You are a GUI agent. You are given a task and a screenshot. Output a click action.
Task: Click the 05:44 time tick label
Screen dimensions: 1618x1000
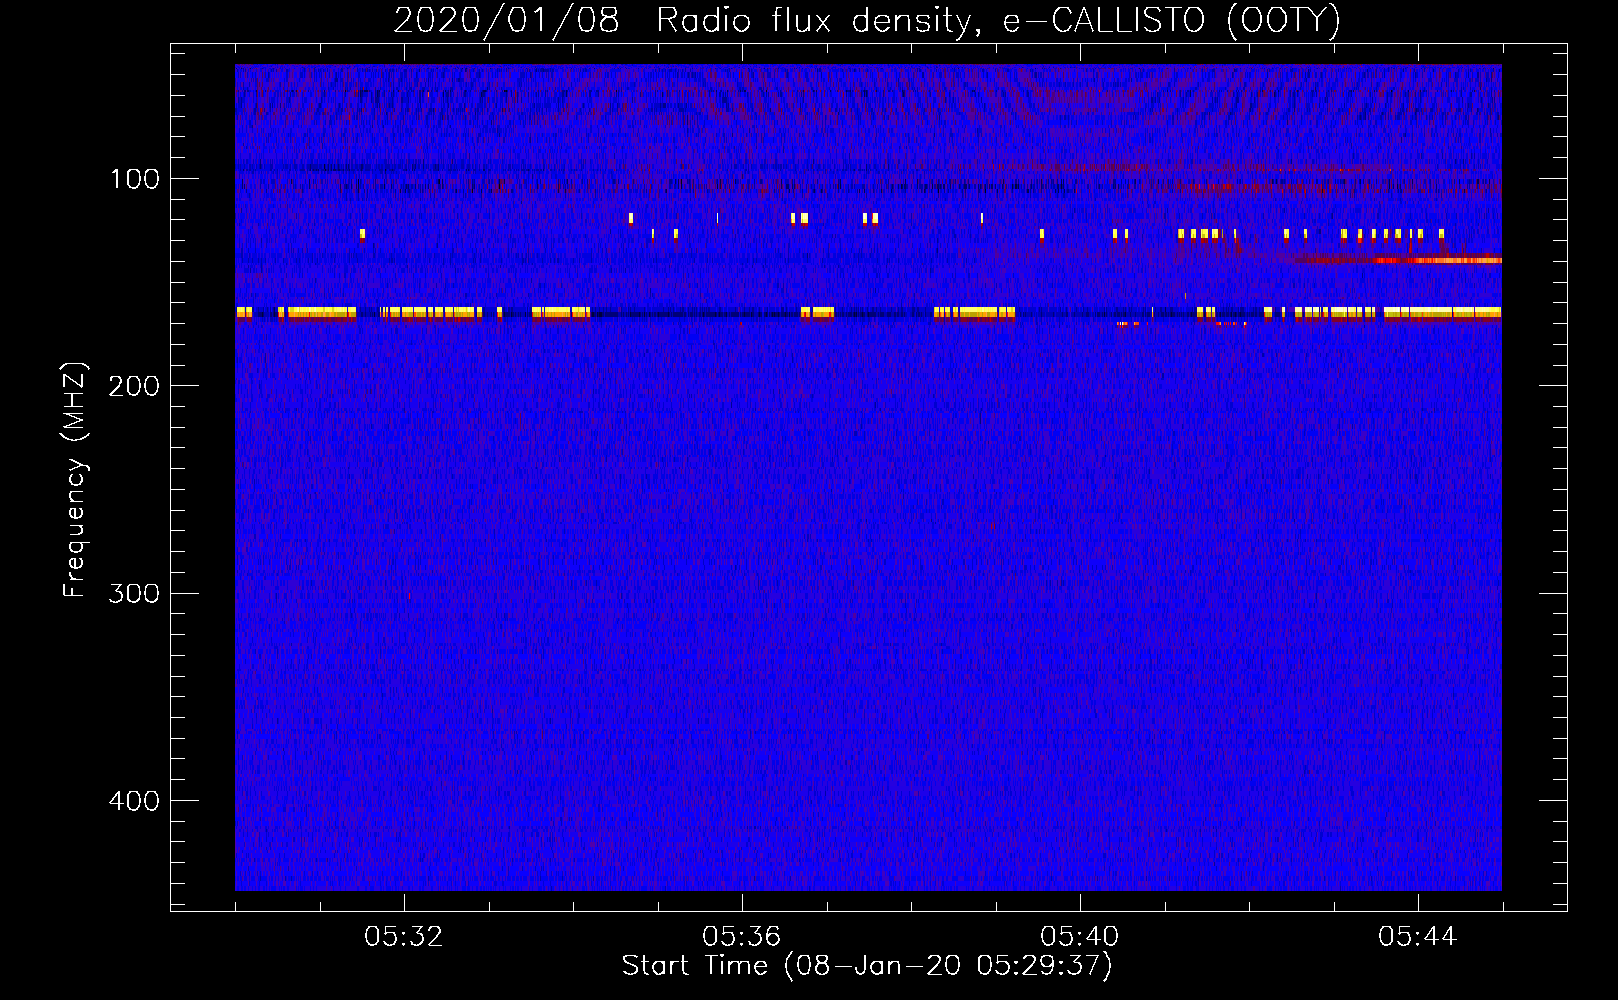(x=1418, y=937)
